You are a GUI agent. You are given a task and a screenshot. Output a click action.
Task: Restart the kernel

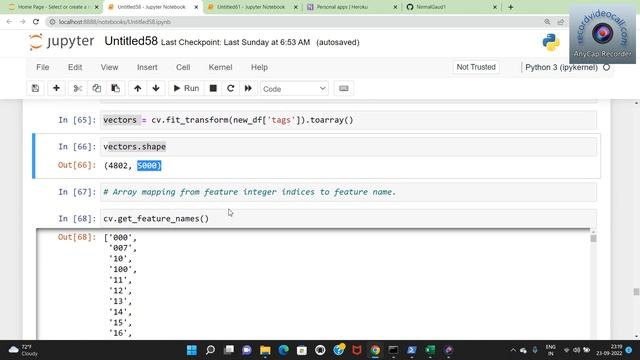[231, 88]
